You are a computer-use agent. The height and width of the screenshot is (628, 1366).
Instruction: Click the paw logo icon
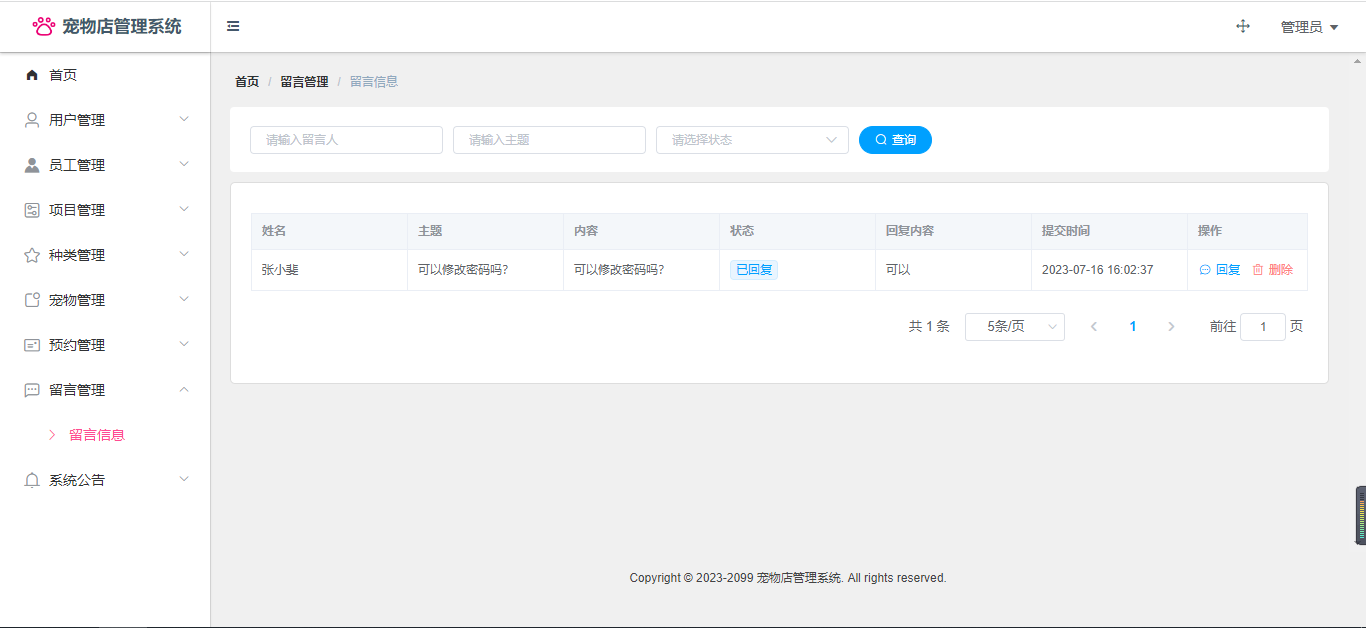(x=44, y=26)
